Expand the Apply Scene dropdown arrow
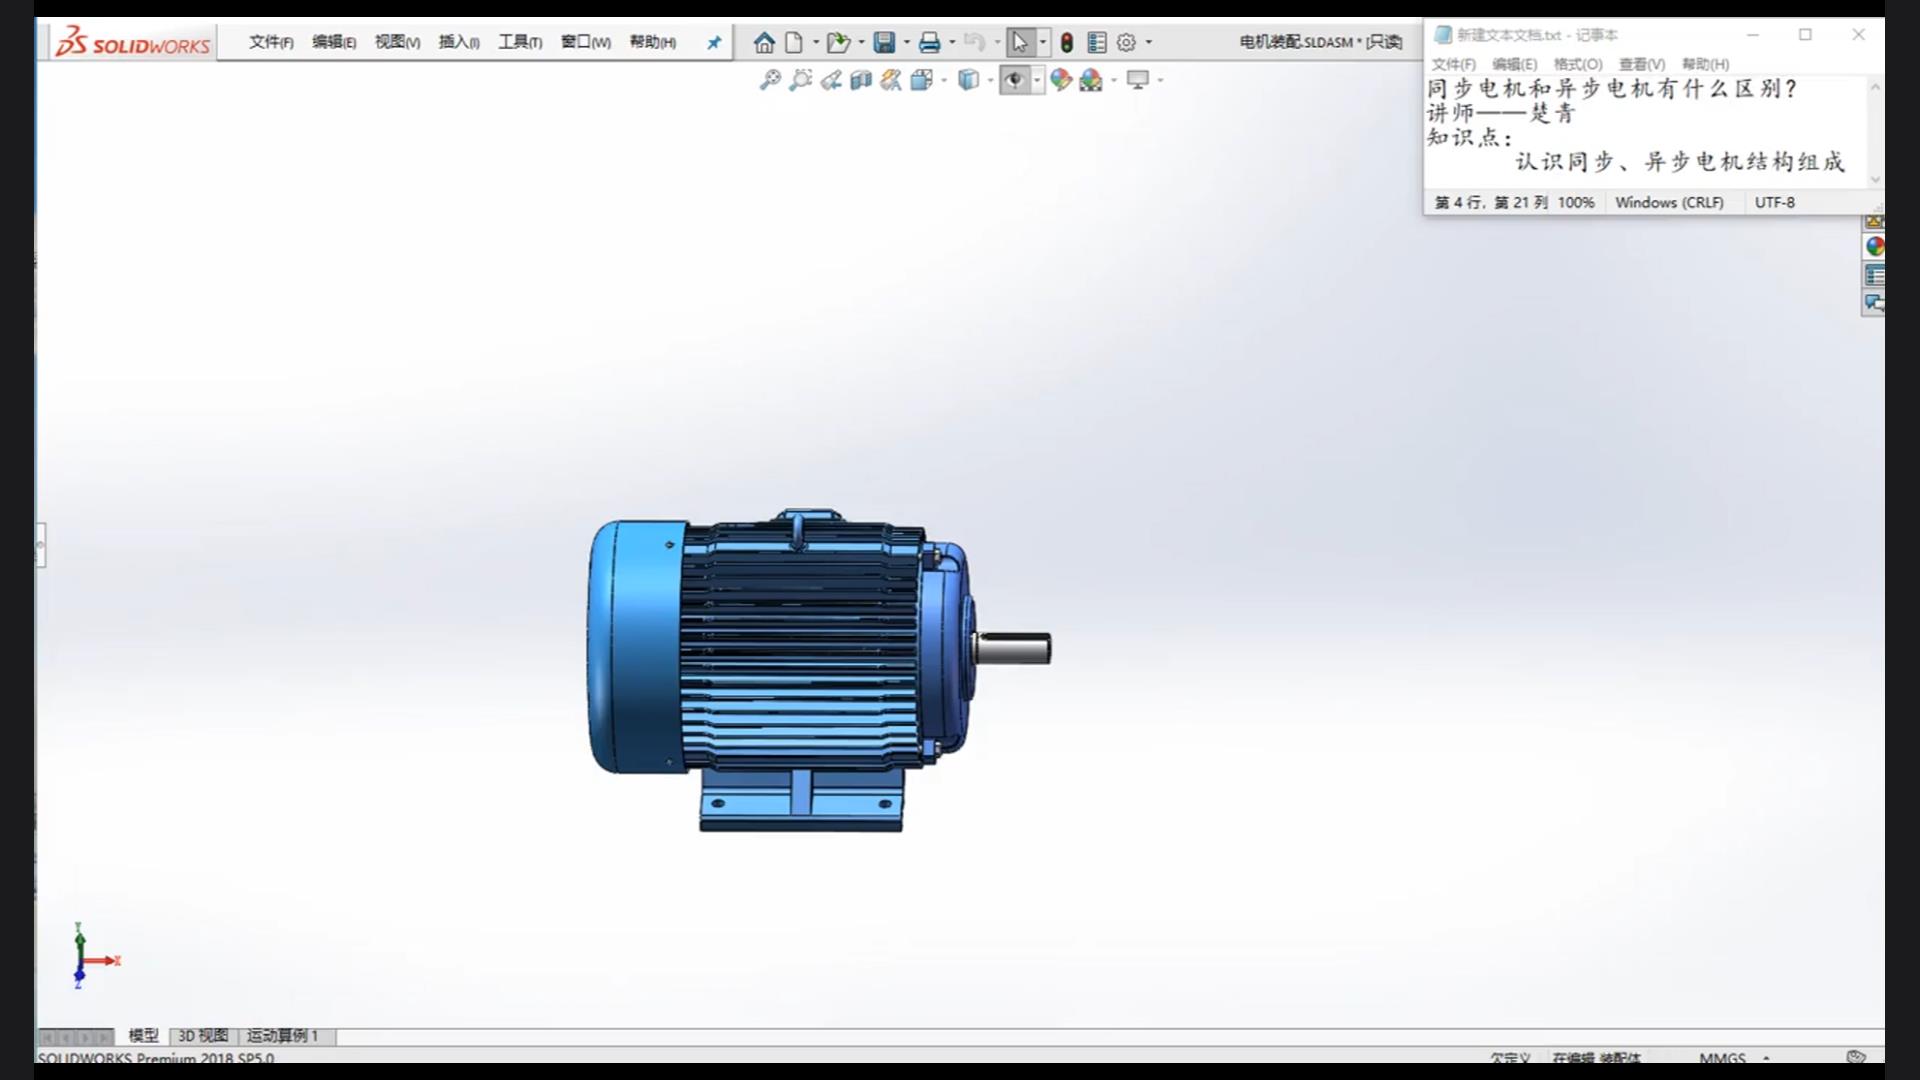This screenshot has width=1920, height=1080. coord(1114,80)
